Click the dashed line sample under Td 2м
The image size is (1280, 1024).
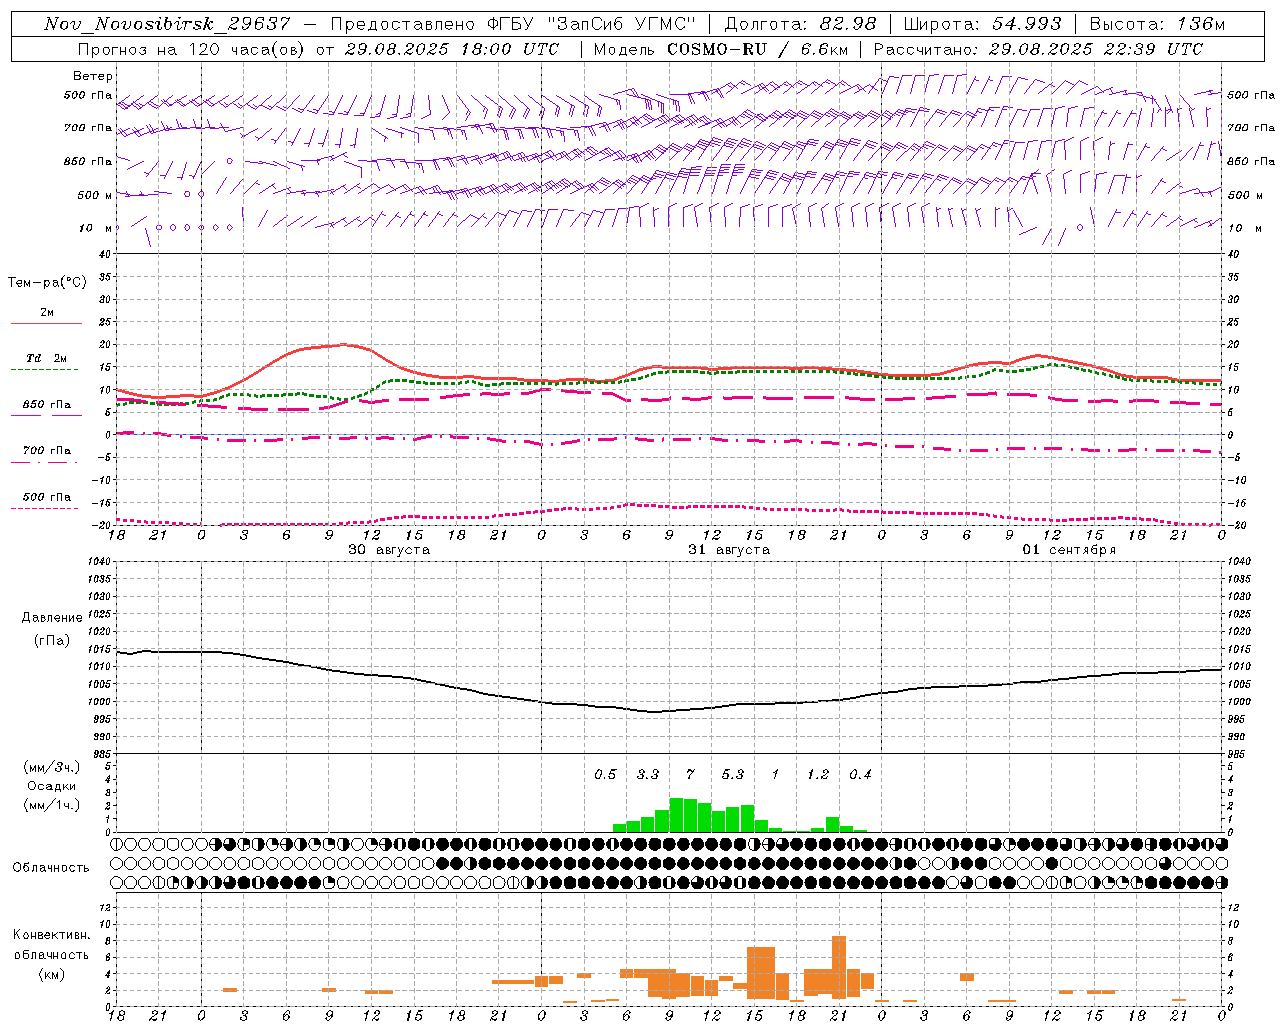click(44, 370)
